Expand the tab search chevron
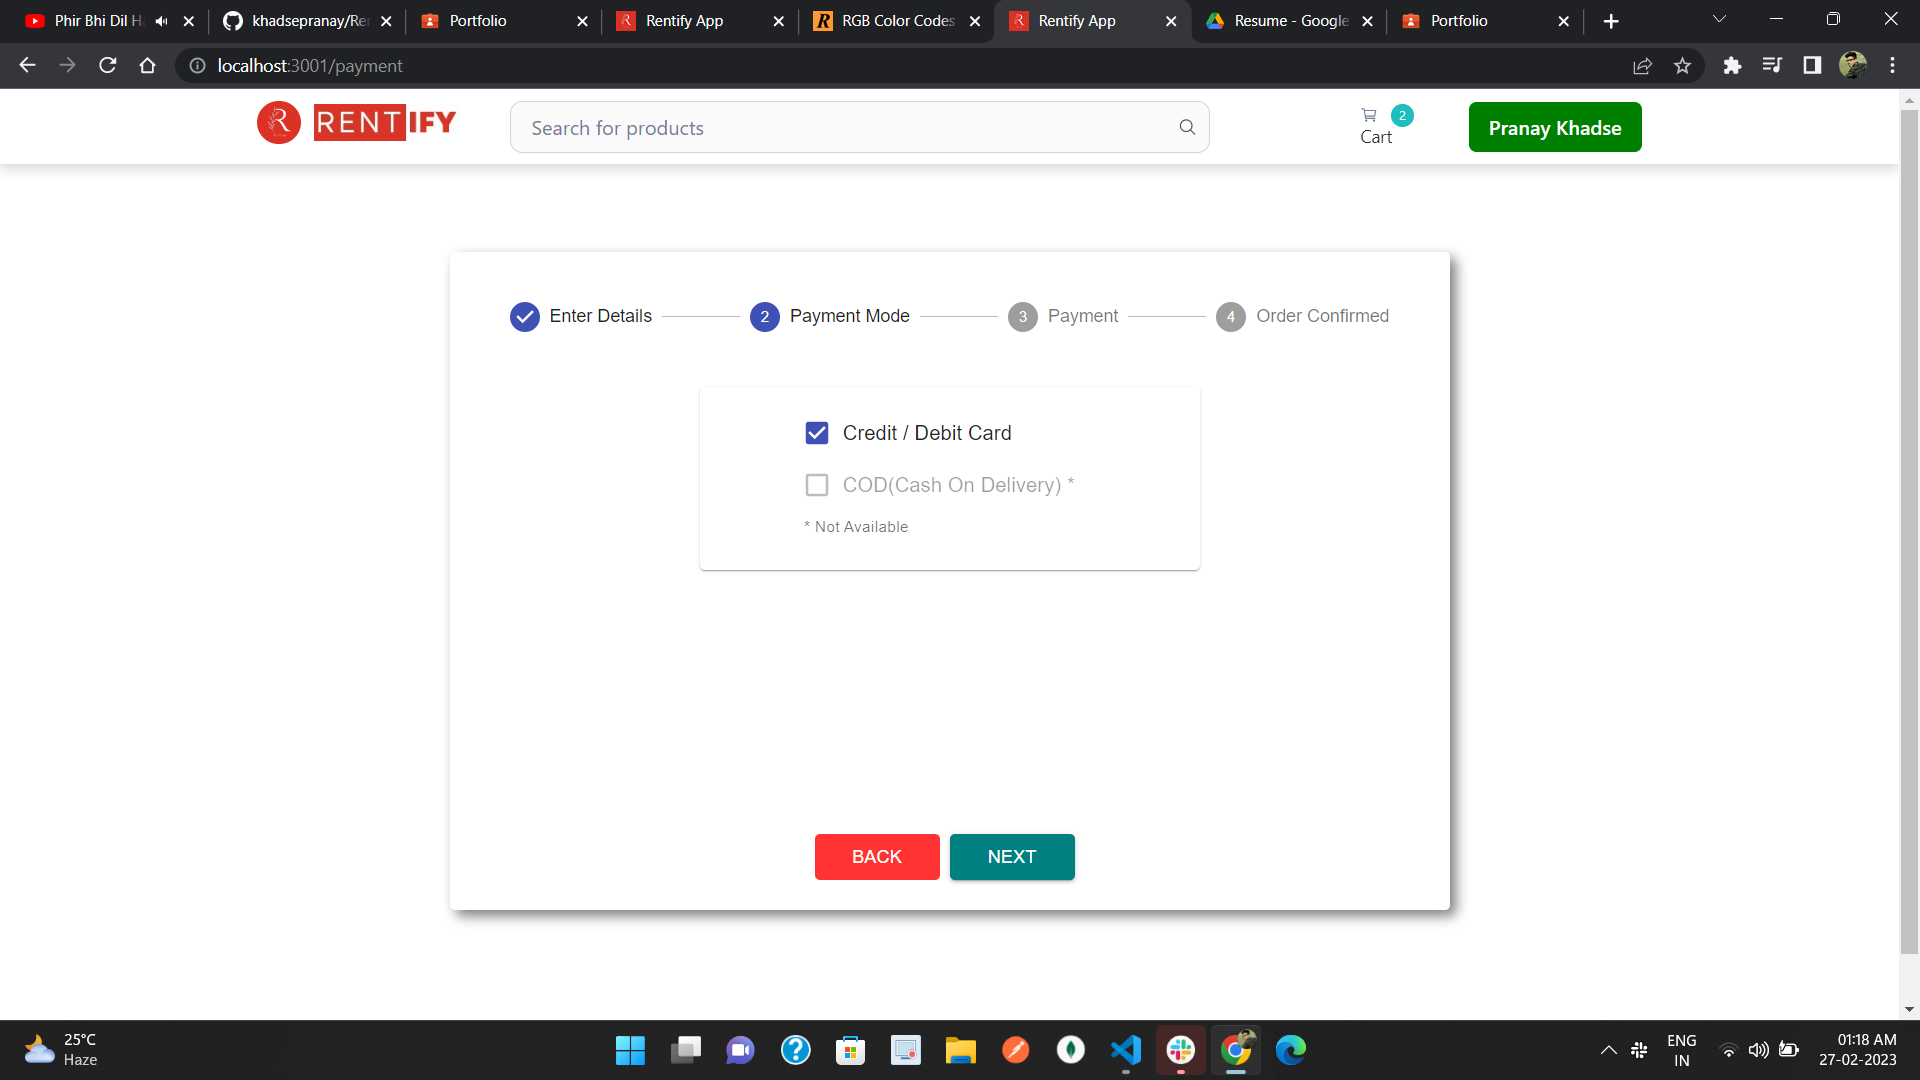This screenshot has height=1080, width=1920. [1719, 20]
